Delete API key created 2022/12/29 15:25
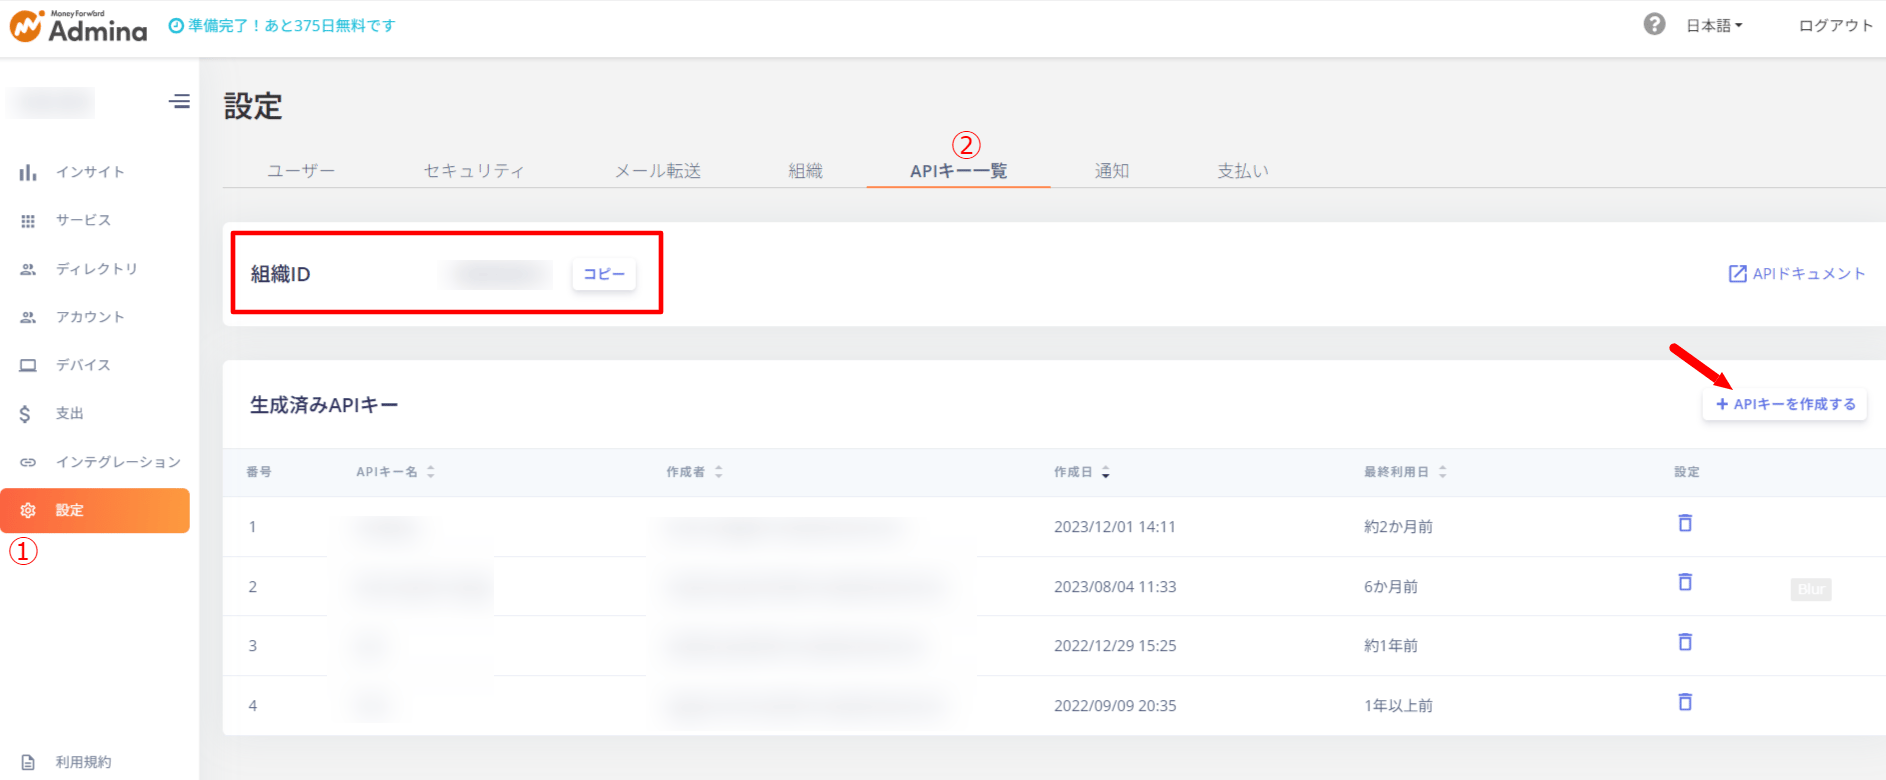 tap(1685, 642)
